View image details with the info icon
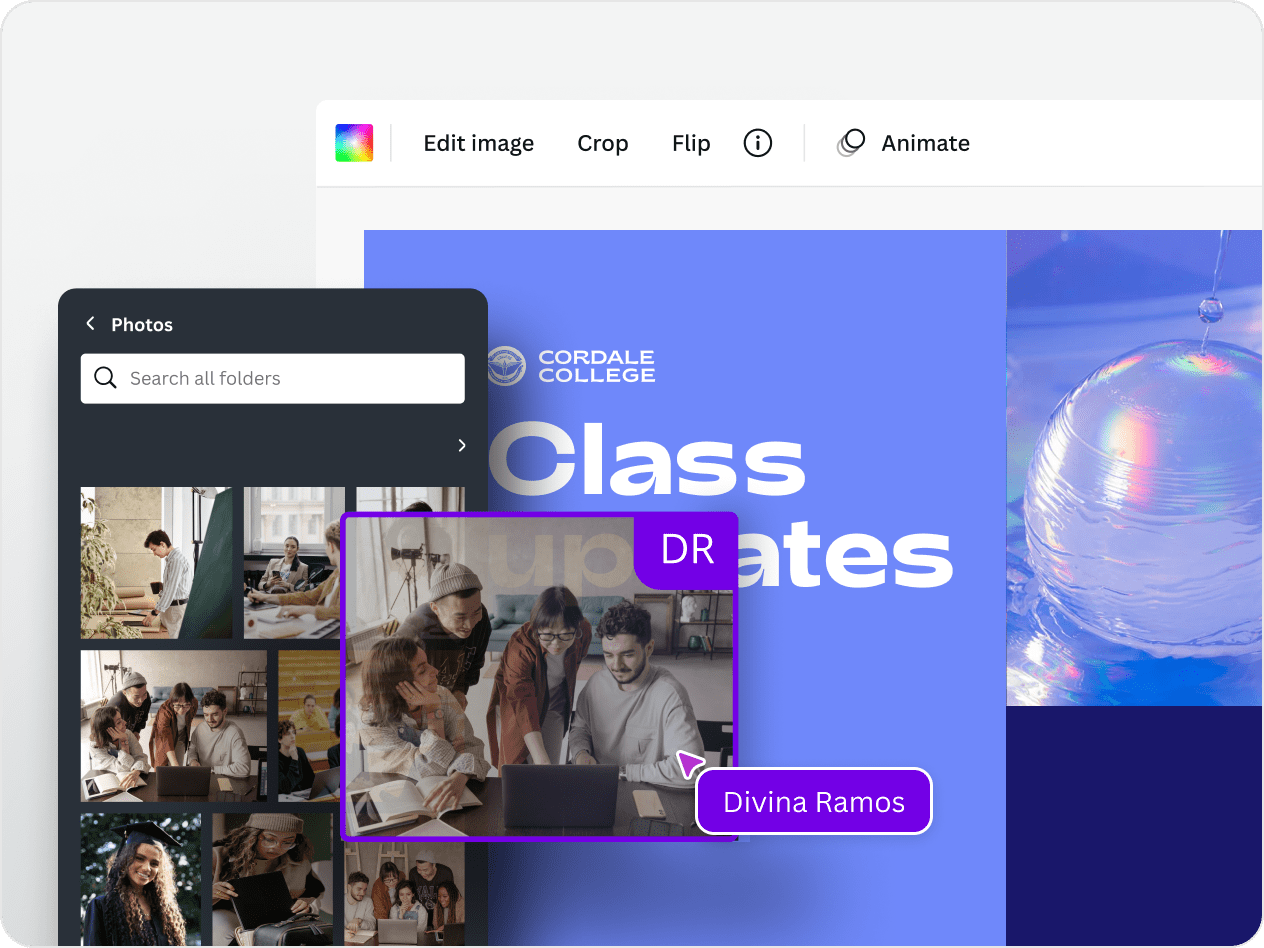 (757, 143)
